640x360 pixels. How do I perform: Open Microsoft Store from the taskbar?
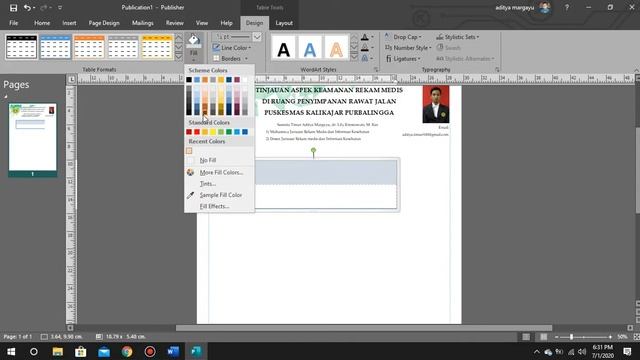pos(80,351)
